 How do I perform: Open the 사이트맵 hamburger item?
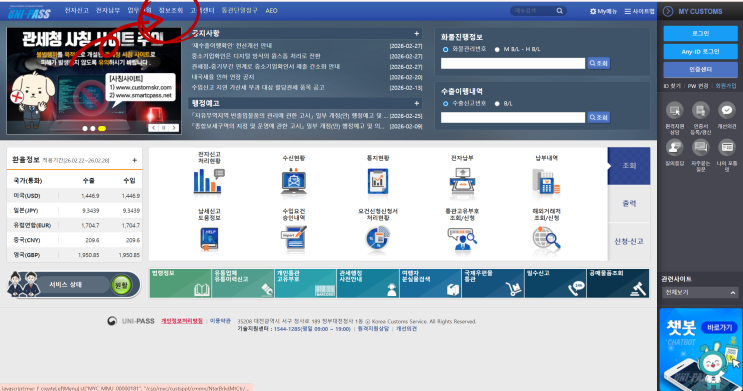[639, 11]
